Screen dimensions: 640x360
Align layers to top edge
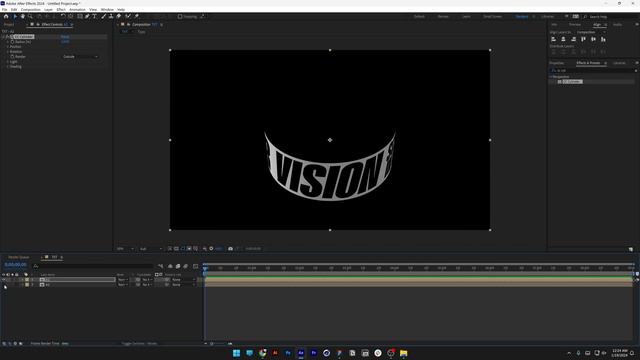583,39
